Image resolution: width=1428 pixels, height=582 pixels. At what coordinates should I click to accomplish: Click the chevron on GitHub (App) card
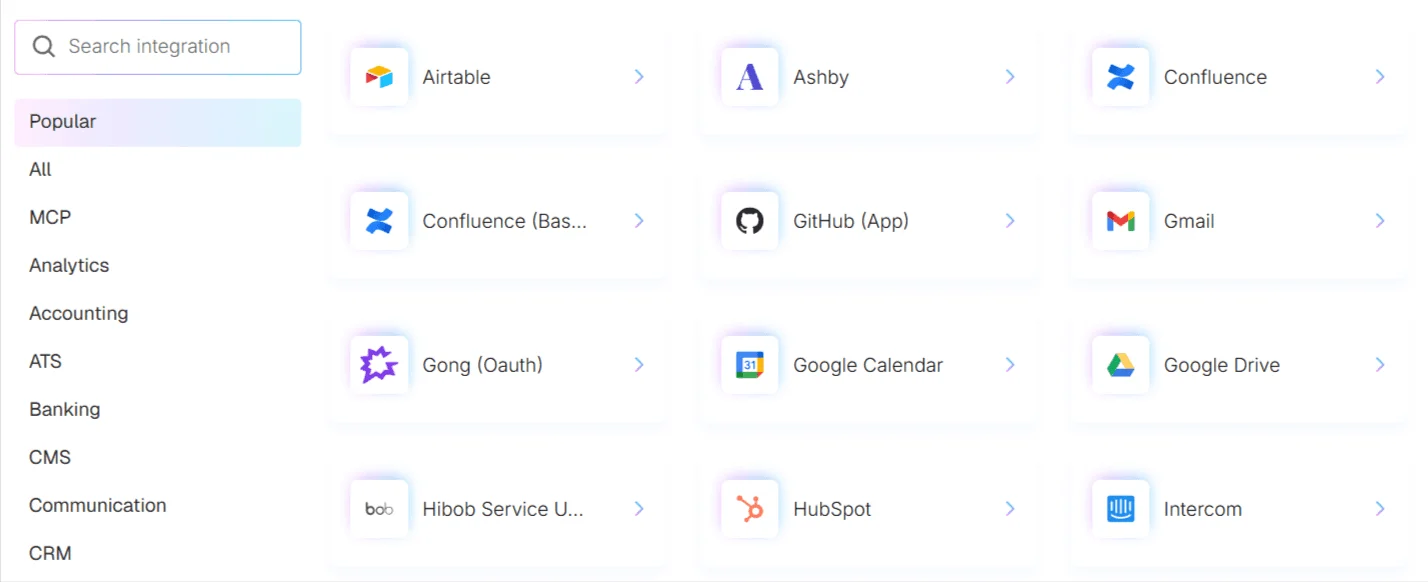point(1010,221)
